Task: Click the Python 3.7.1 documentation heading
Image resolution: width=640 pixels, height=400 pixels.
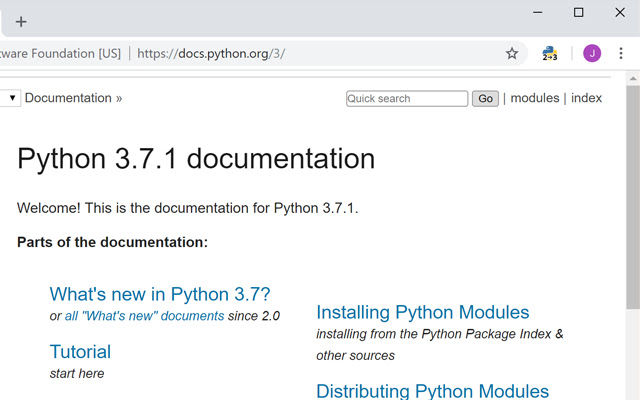Action: (x=196, y=158)
